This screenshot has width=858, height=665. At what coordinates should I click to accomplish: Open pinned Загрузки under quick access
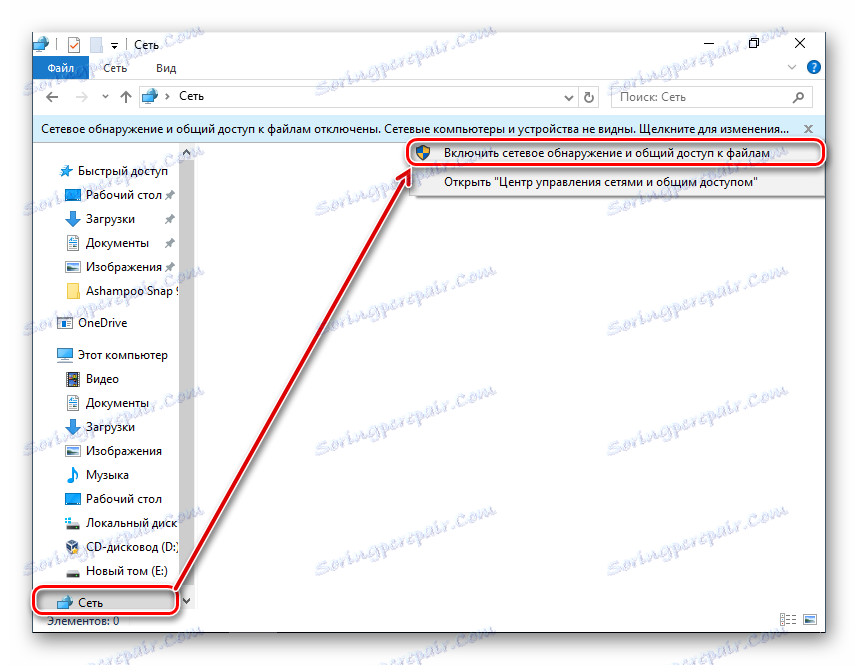[110, 219]
